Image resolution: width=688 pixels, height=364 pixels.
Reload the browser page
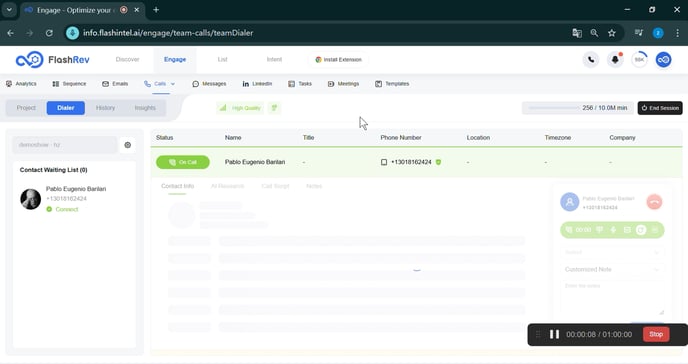(49, 33)
